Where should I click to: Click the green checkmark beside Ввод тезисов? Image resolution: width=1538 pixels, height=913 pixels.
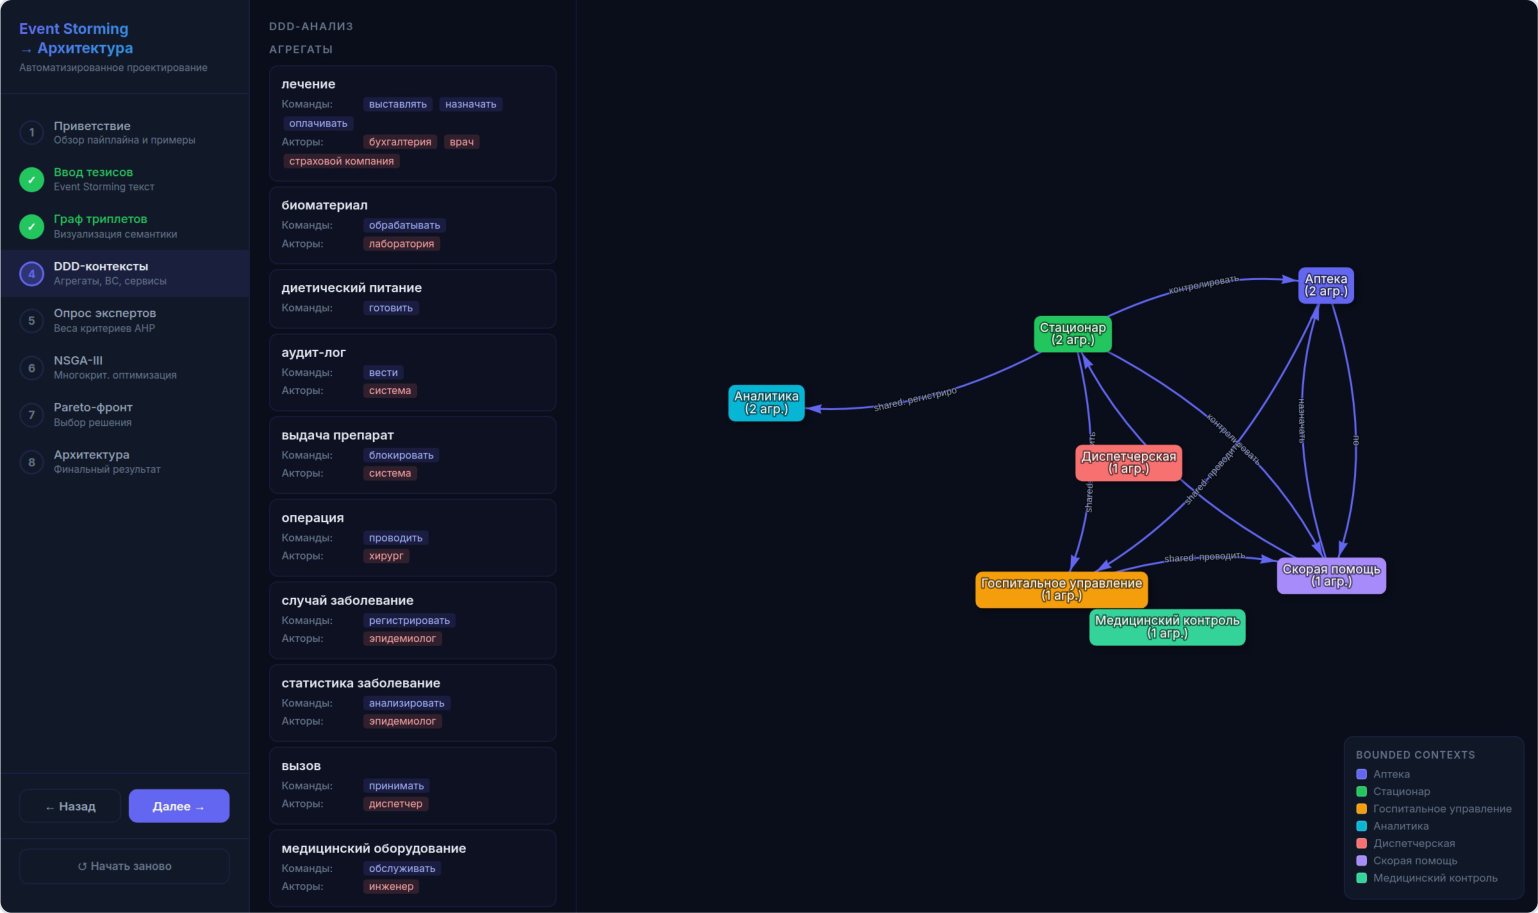[31, 179]
